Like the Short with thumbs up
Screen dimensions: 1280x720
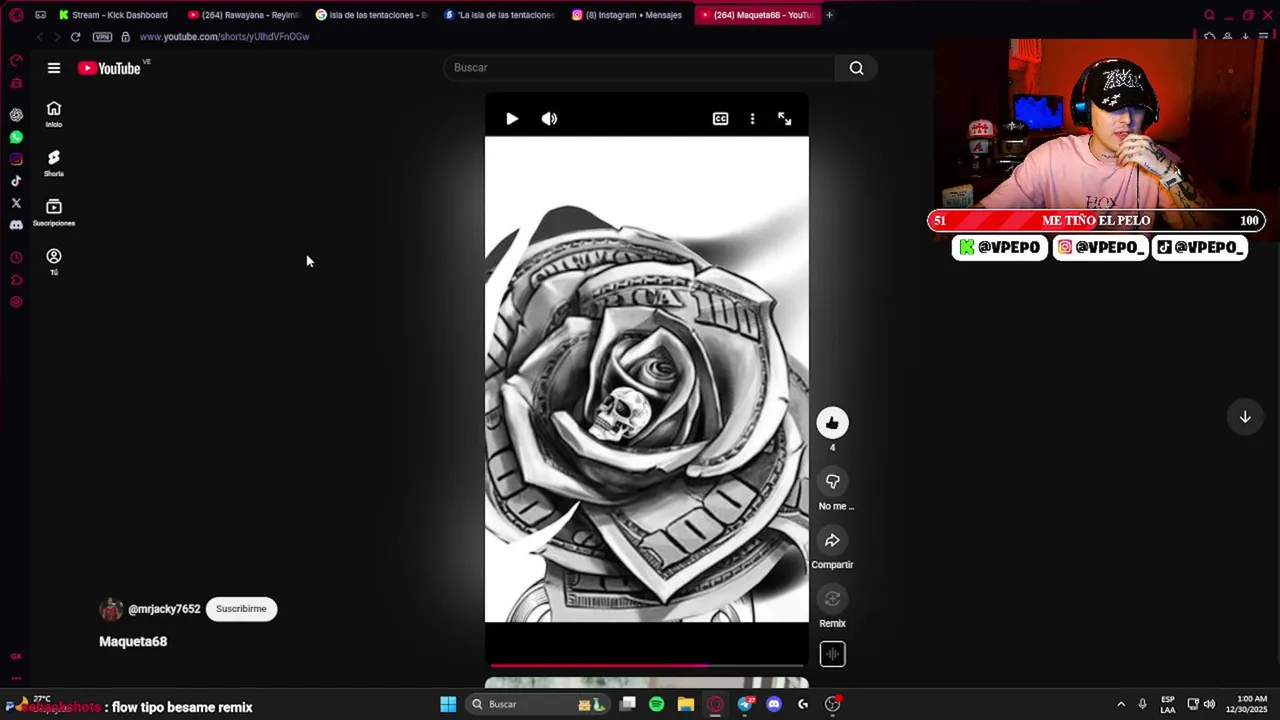pyautogui.click(x=832, y=423)
